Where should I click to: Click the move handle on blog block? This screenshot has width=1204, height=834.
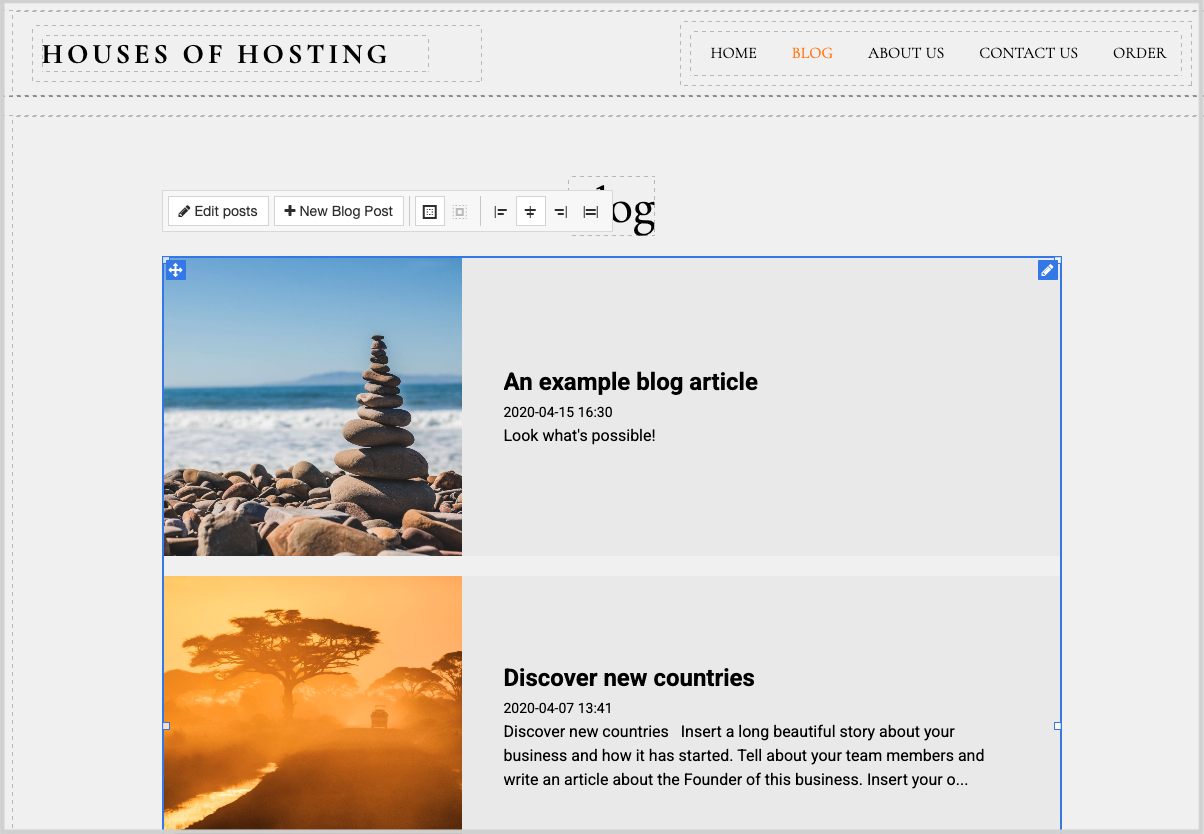click(x=176, y=270)
